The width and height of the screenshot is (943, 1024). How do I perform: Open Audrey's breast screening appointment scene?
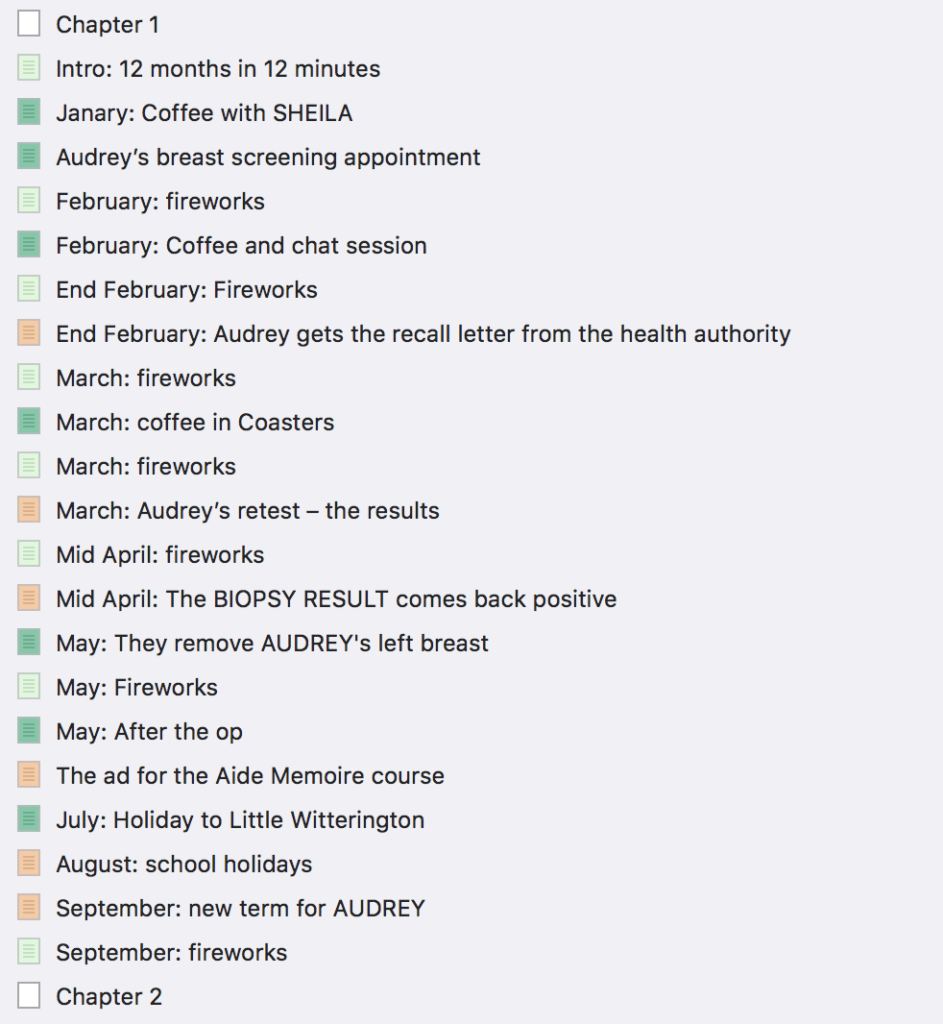coord(268,157)
